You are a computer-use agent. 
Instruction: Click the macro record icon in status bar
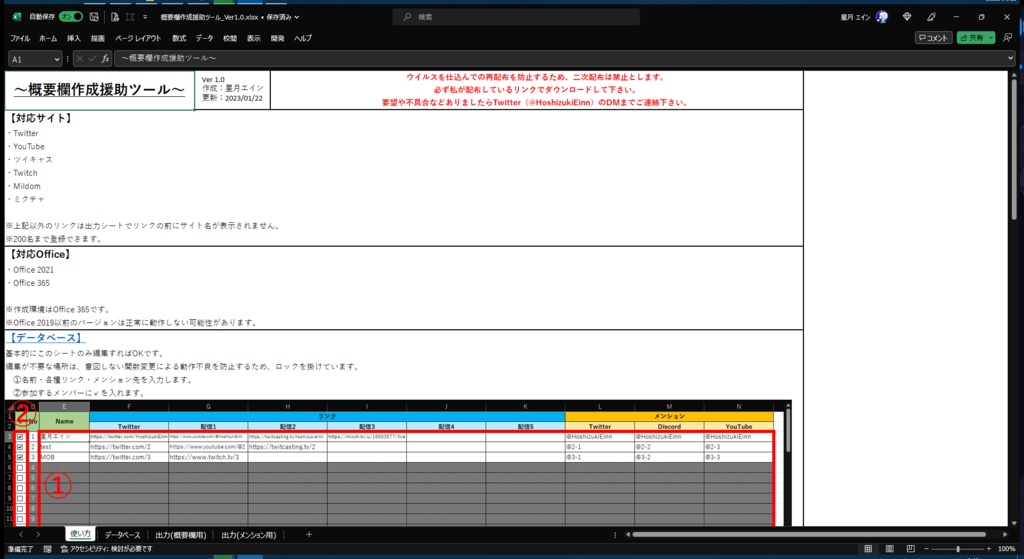click(x=48, y=549)
